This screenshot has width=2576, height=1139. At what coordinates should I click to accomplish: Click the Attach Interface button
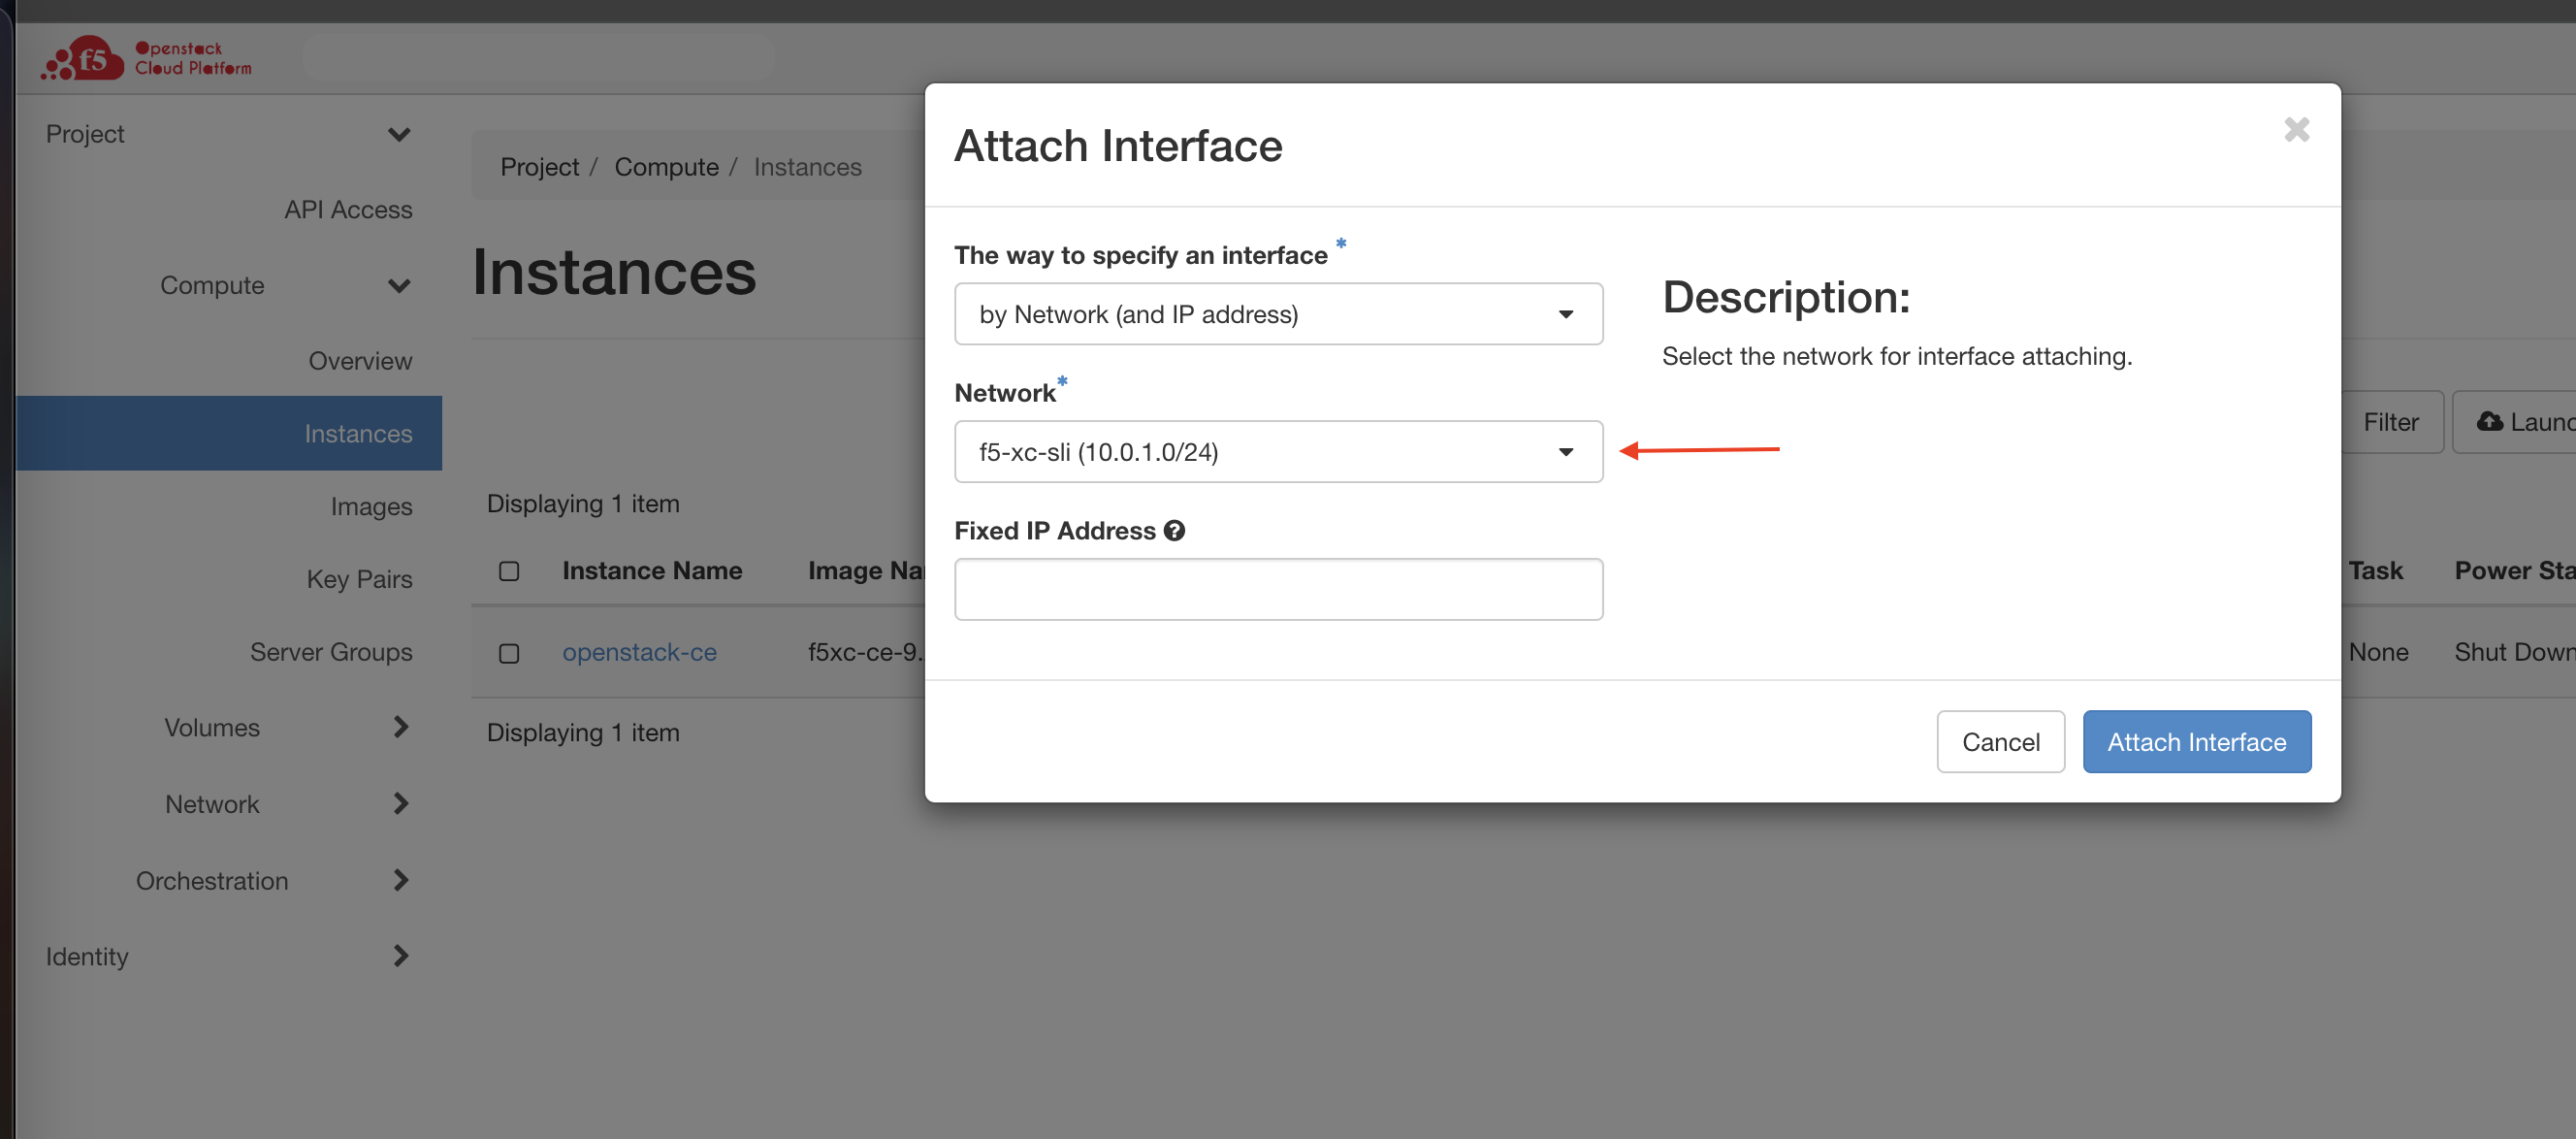coord(2196,741)
